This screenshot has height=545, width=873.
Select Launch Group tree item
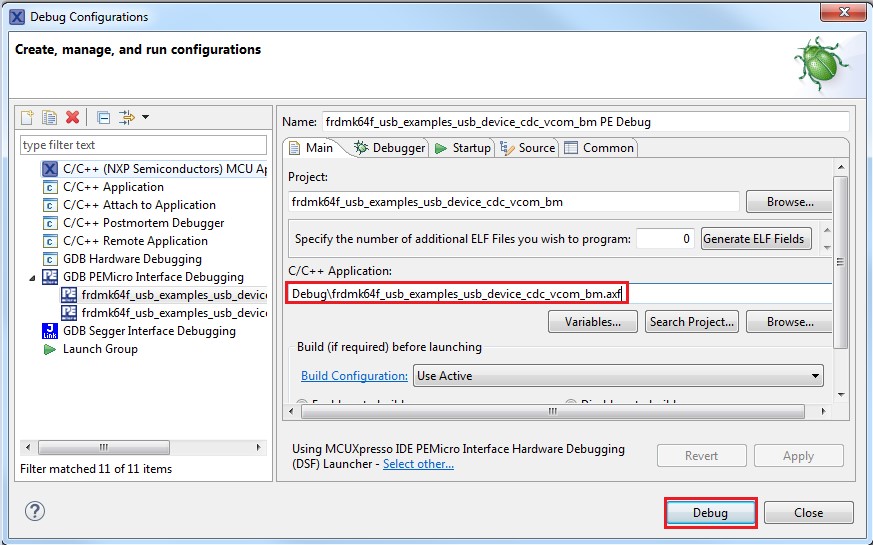point(100,349)
